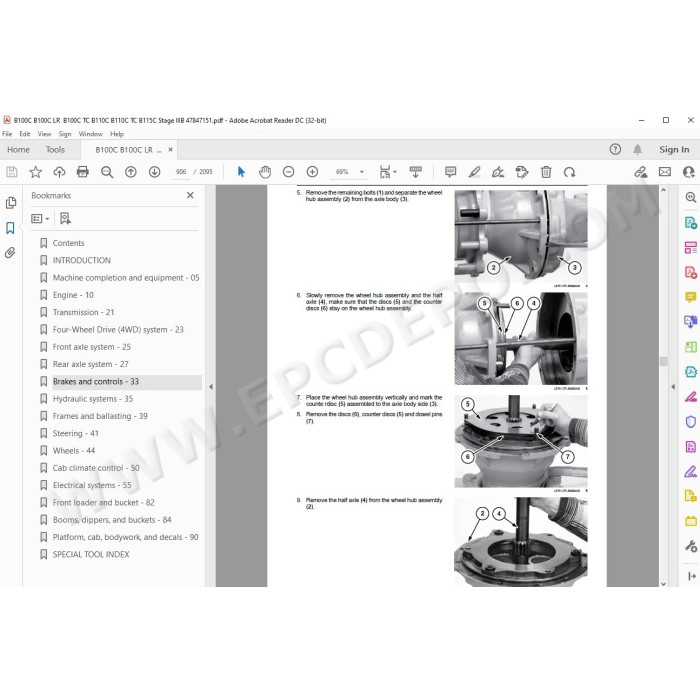Activate the Hand pan tool
700x700 pixels.
[x=265, y=172]
